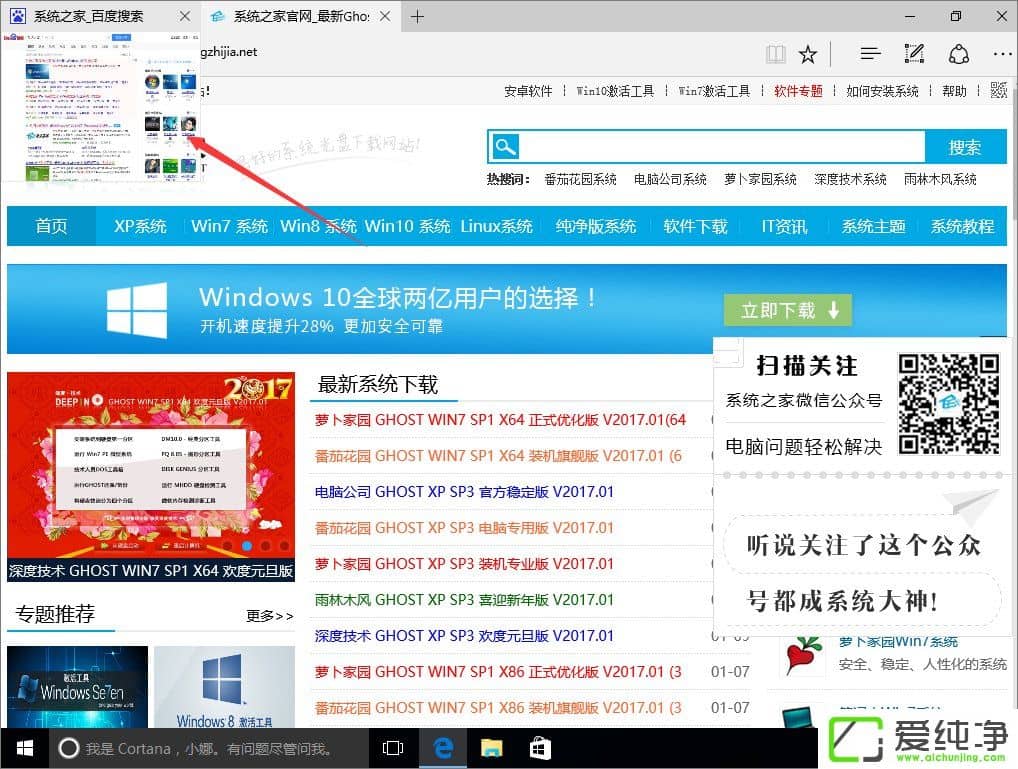
Task: Open the Make a Web Note tool
Action: click(913, 54)
